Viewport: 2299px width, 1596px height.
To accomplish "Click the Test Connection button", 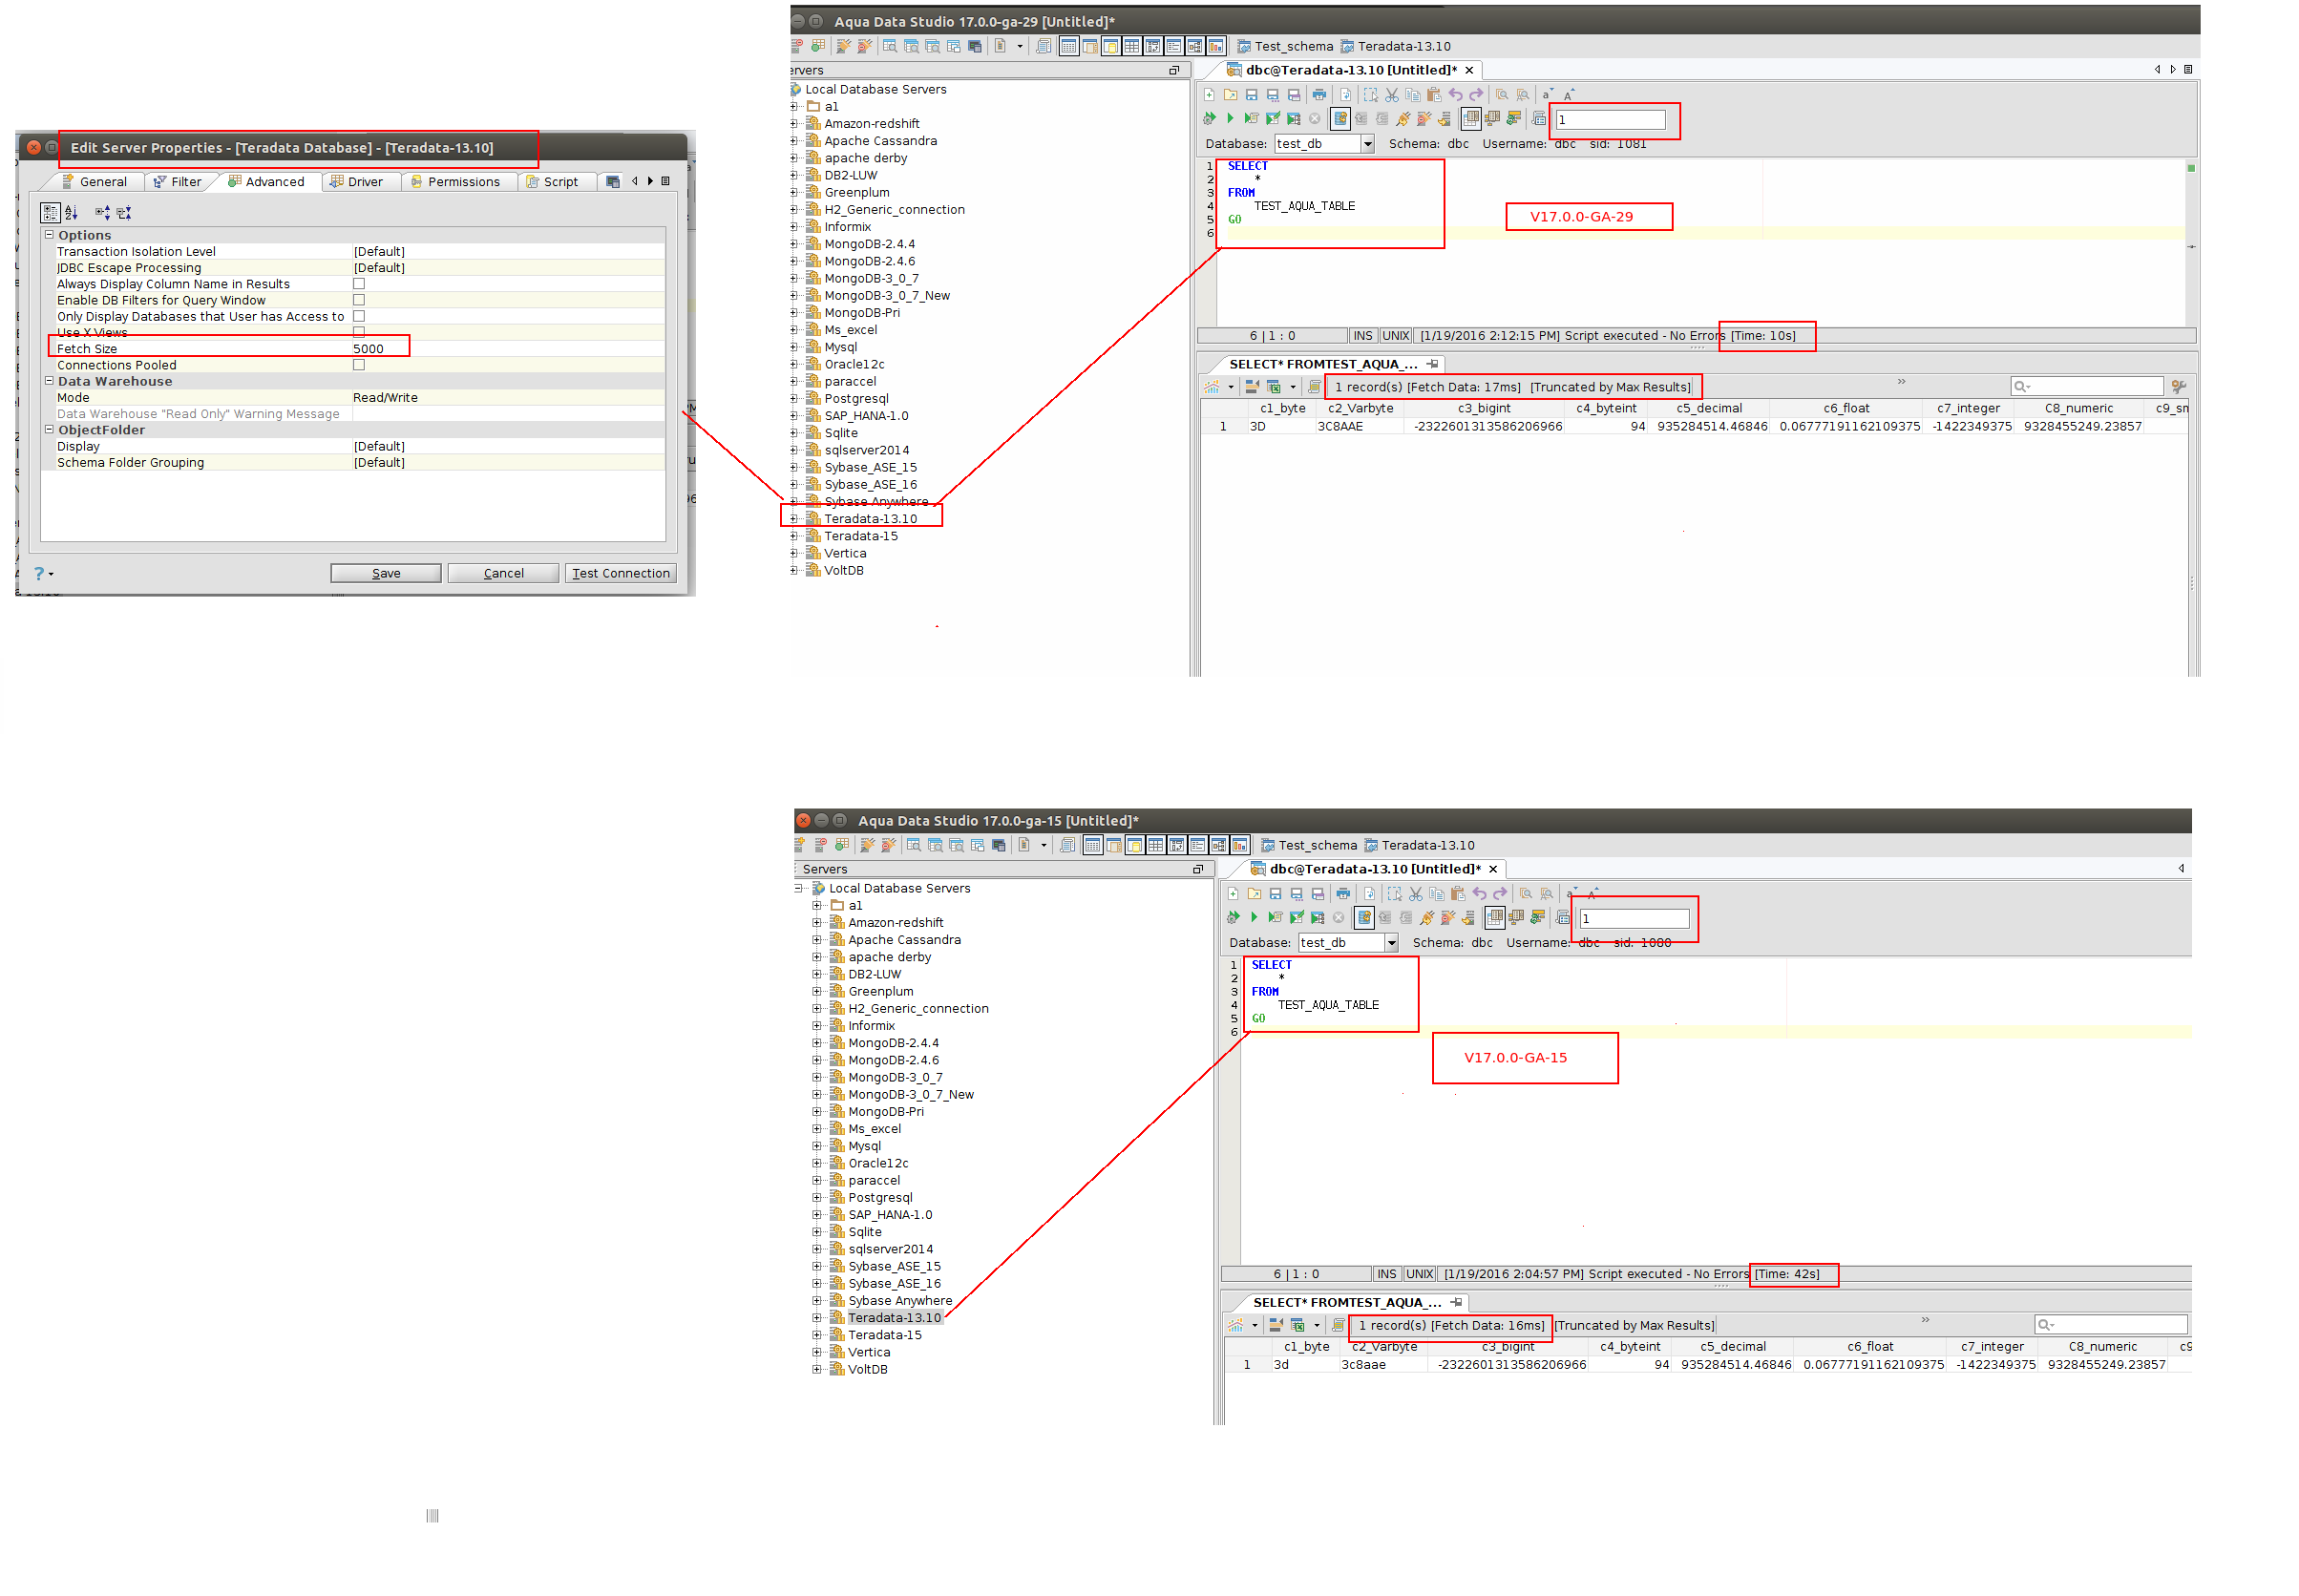I will pyautogui.click(x=620, y=573).
